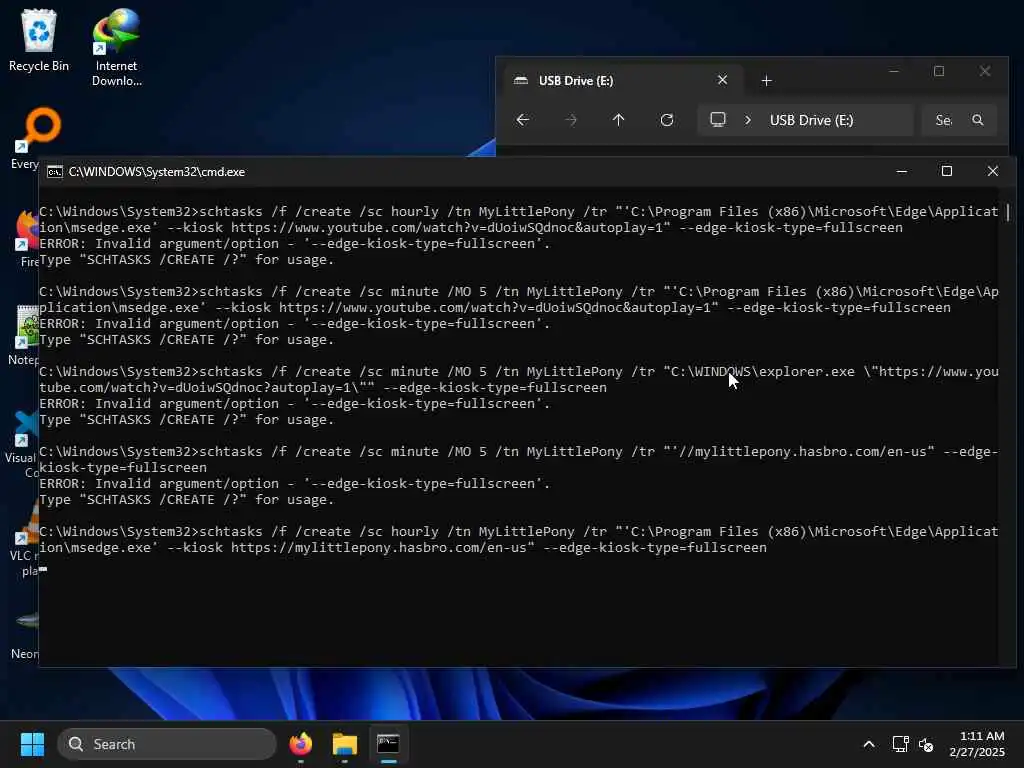Open the network status tray icon
The width and height of the screenshot is (1024, 768).
pyautogui.click(x=901, y=744)
